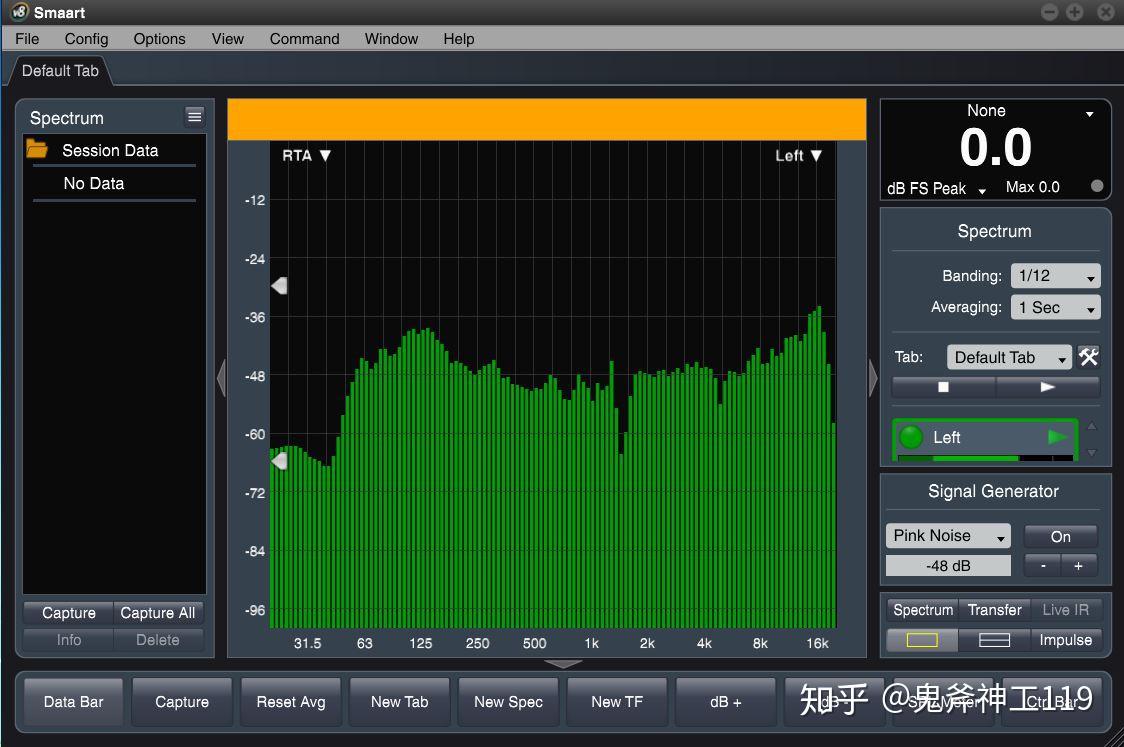Open the RTA graph type dropdown

(x=306, y=156)
